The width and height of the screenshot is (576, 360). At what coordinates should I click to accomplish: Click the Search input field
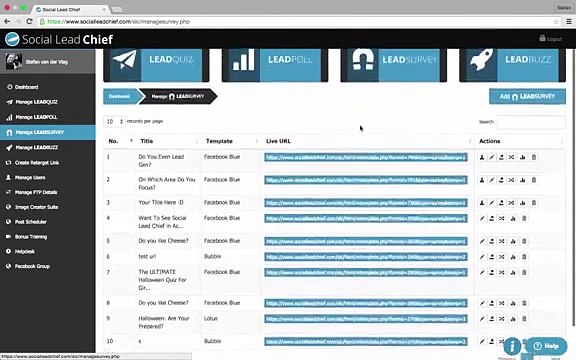point(531,122)
